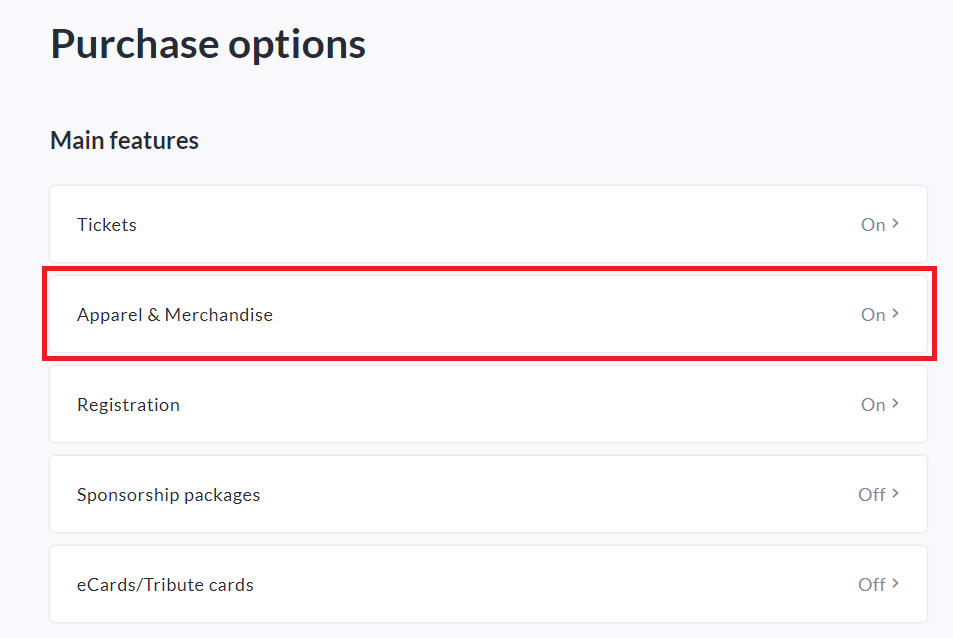Click the On status for Apparel & Merchandise

pyautogui.click(x=873, y=315)
